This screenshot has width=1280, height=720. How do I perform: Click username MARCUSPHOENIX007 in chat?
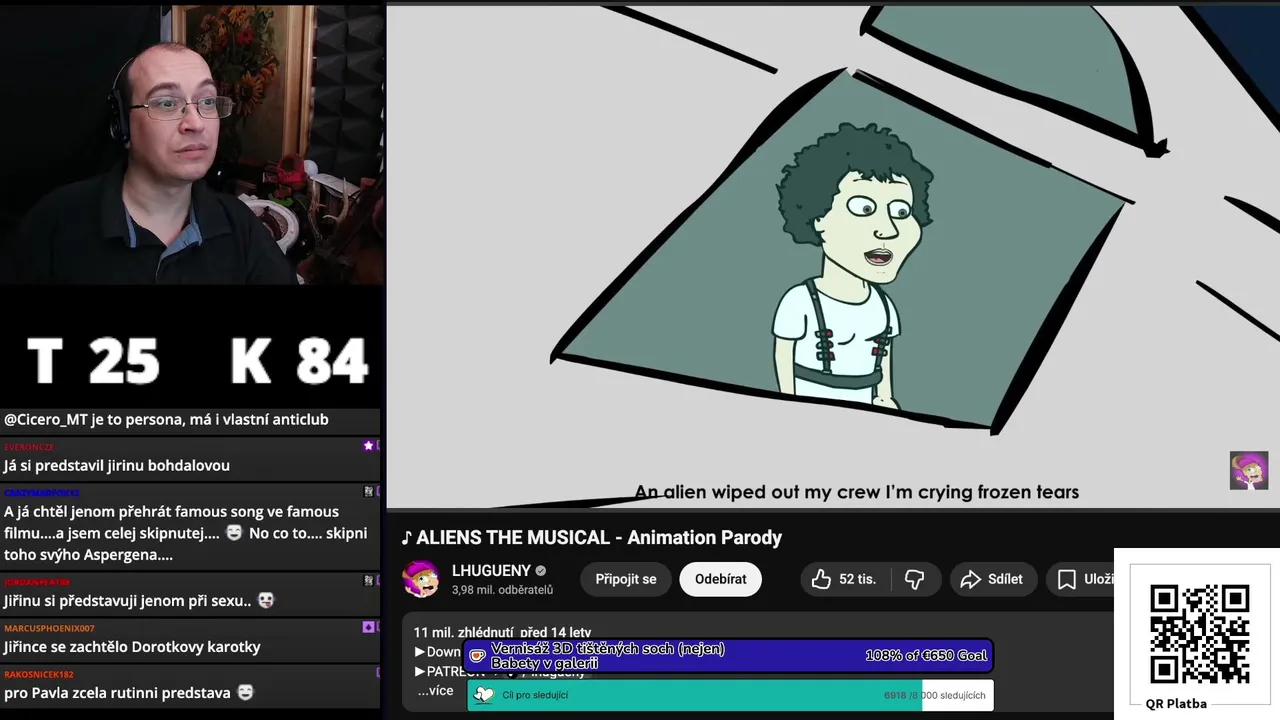tap(49, 628)
